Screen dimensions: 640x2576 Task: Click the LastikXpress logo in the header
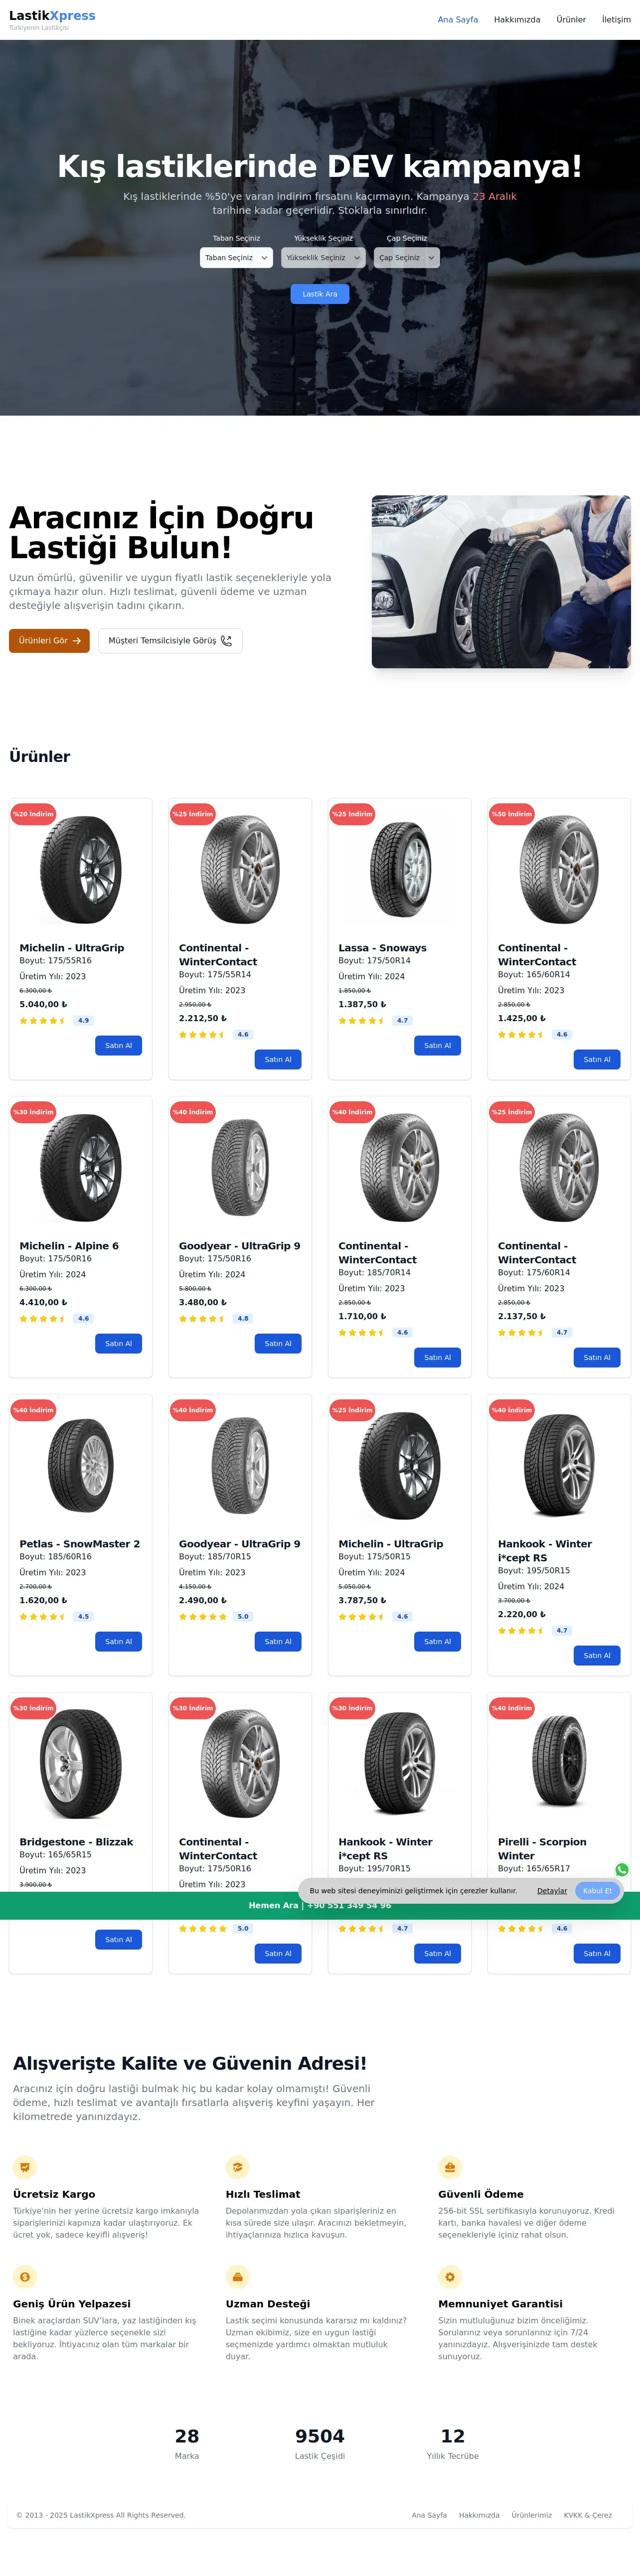52,16
